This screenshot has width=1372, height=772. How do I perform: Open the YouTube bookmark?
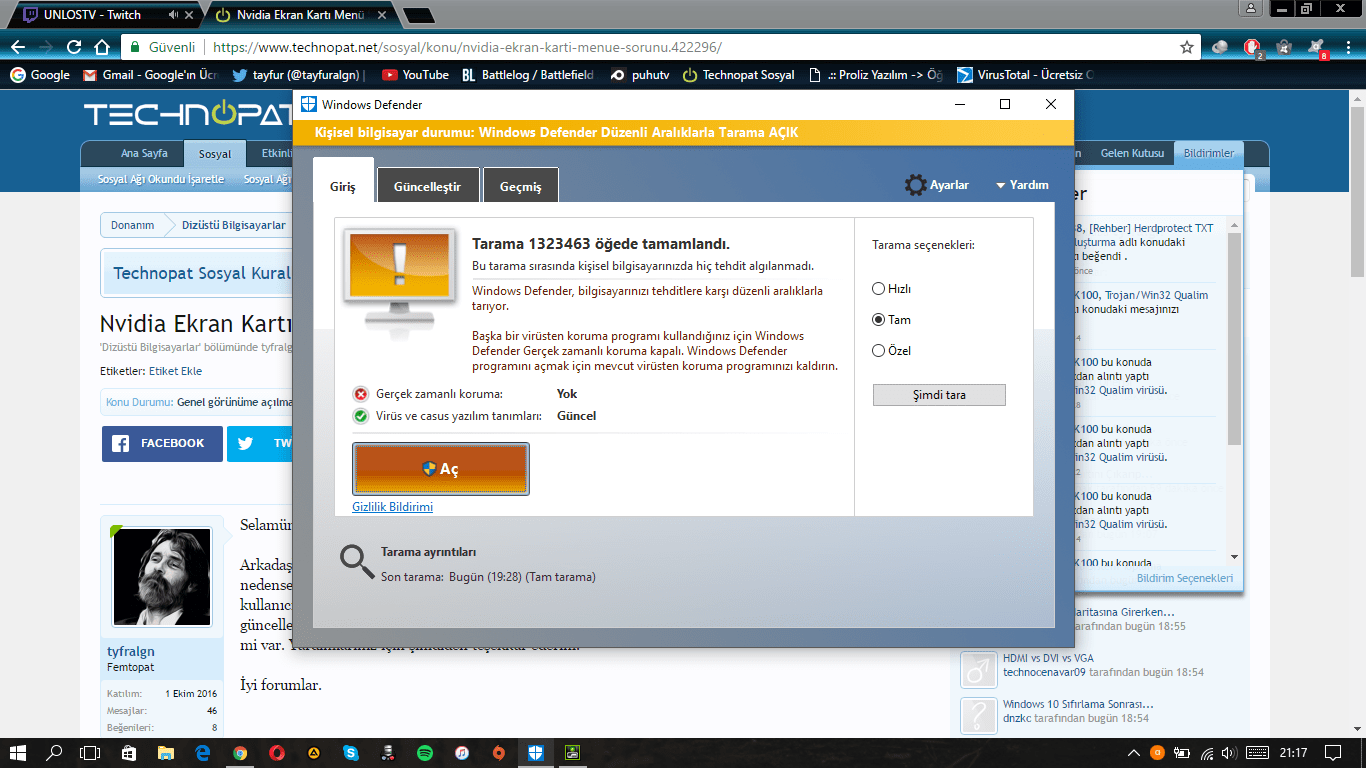pos(415,75)
